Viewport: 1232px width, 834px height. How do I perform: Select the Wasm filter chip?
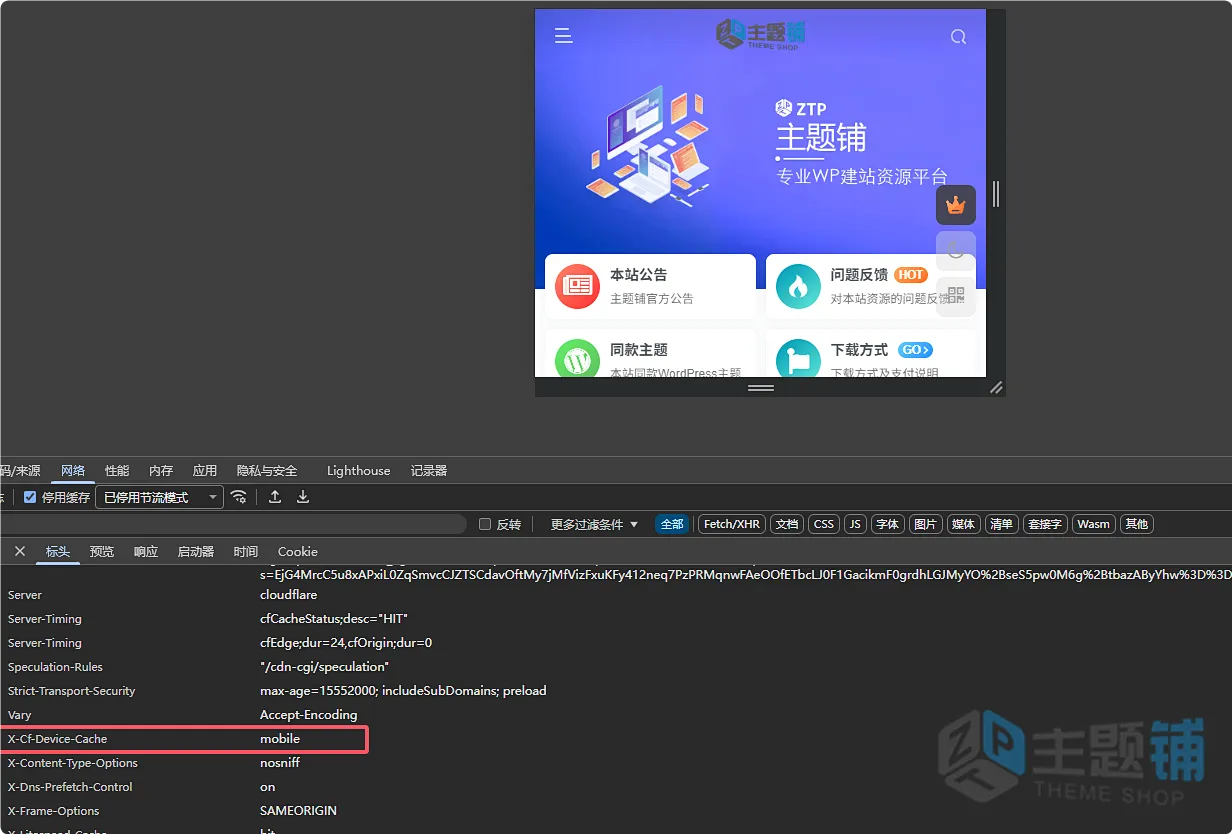click(x=1093, y=524)
